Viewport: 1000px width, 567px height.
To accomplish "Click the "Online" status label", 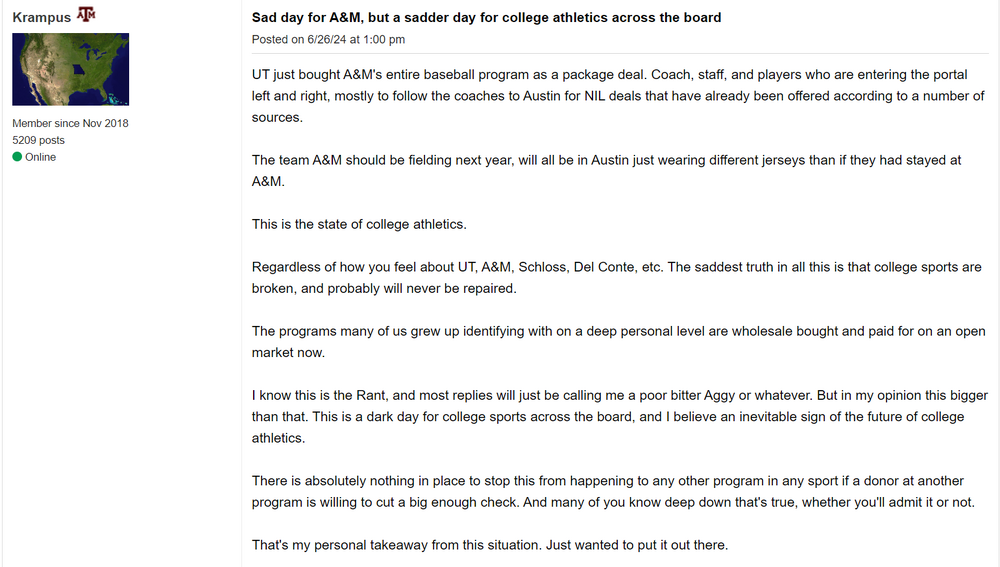I will tap(41, 157).
